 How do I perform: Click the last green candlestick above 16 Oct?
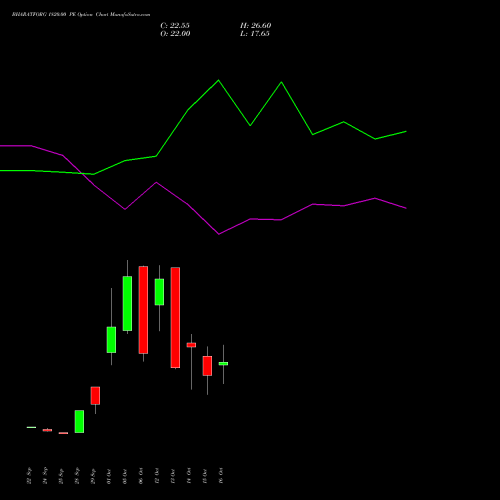[223, 364]
